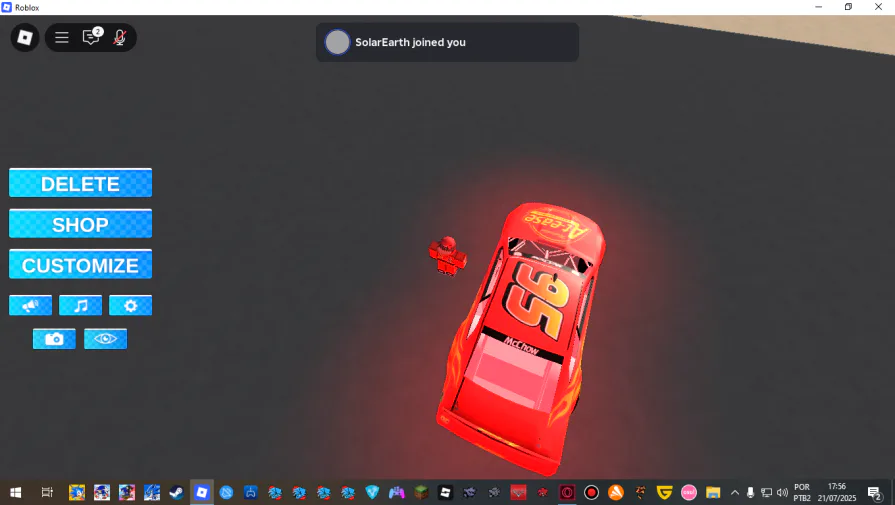Image resolution: width=895 pixels, height=505 pixels.
Task: Open File Explorer from the taskbar
Action: point(713,492)
